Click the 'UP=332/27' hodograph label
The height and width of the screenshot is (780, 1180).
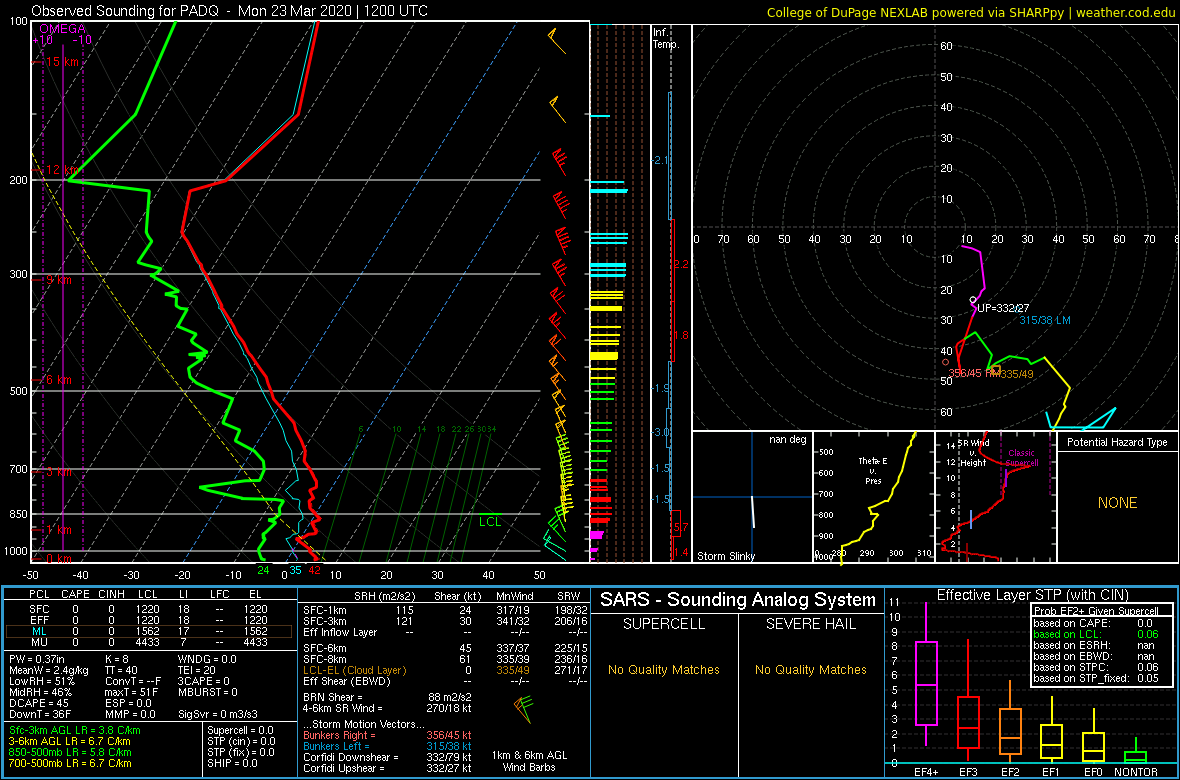point(1001,308)
